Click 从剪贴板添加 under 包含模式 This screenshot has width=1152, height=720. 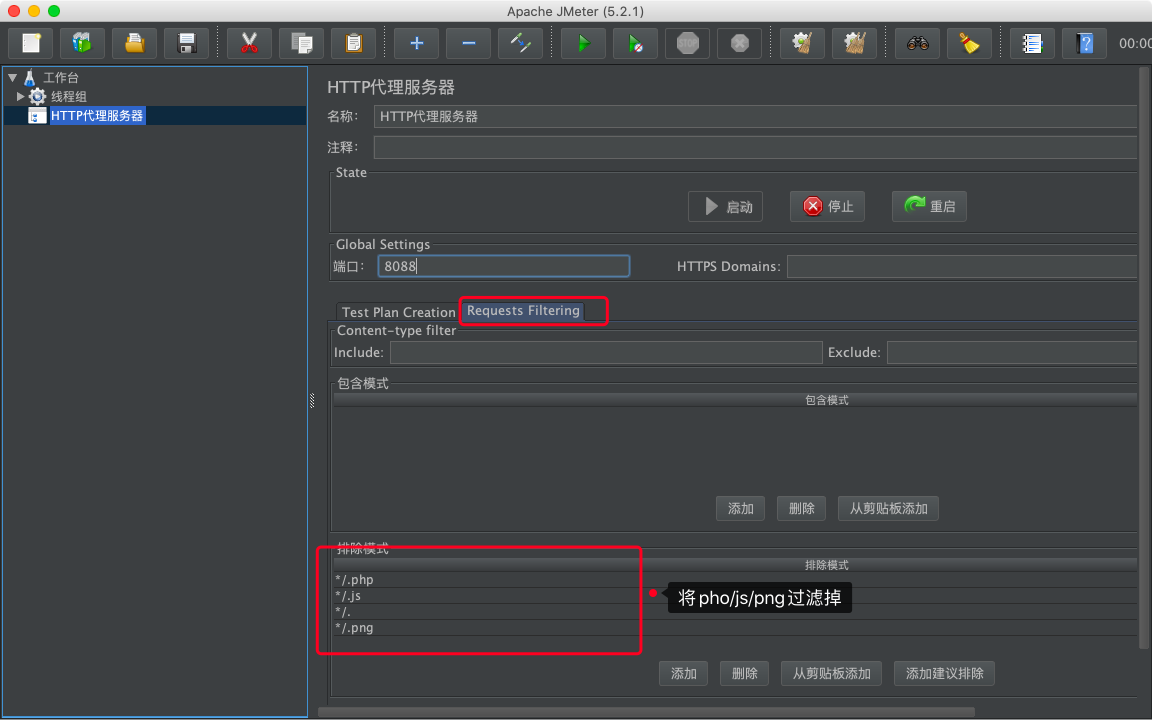pos(888,508)
